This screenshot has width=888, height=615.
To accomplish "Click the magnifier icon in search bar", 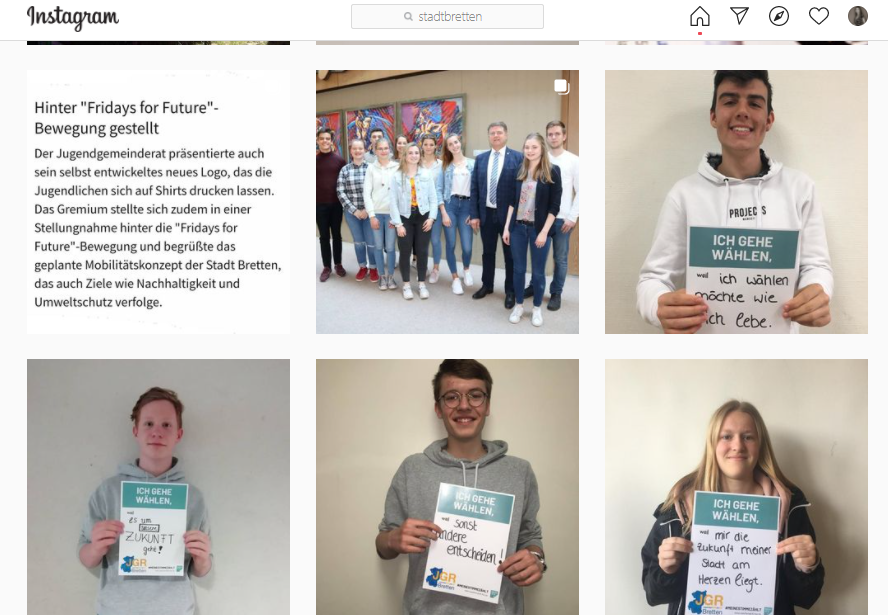I will [x=408, y=17].
